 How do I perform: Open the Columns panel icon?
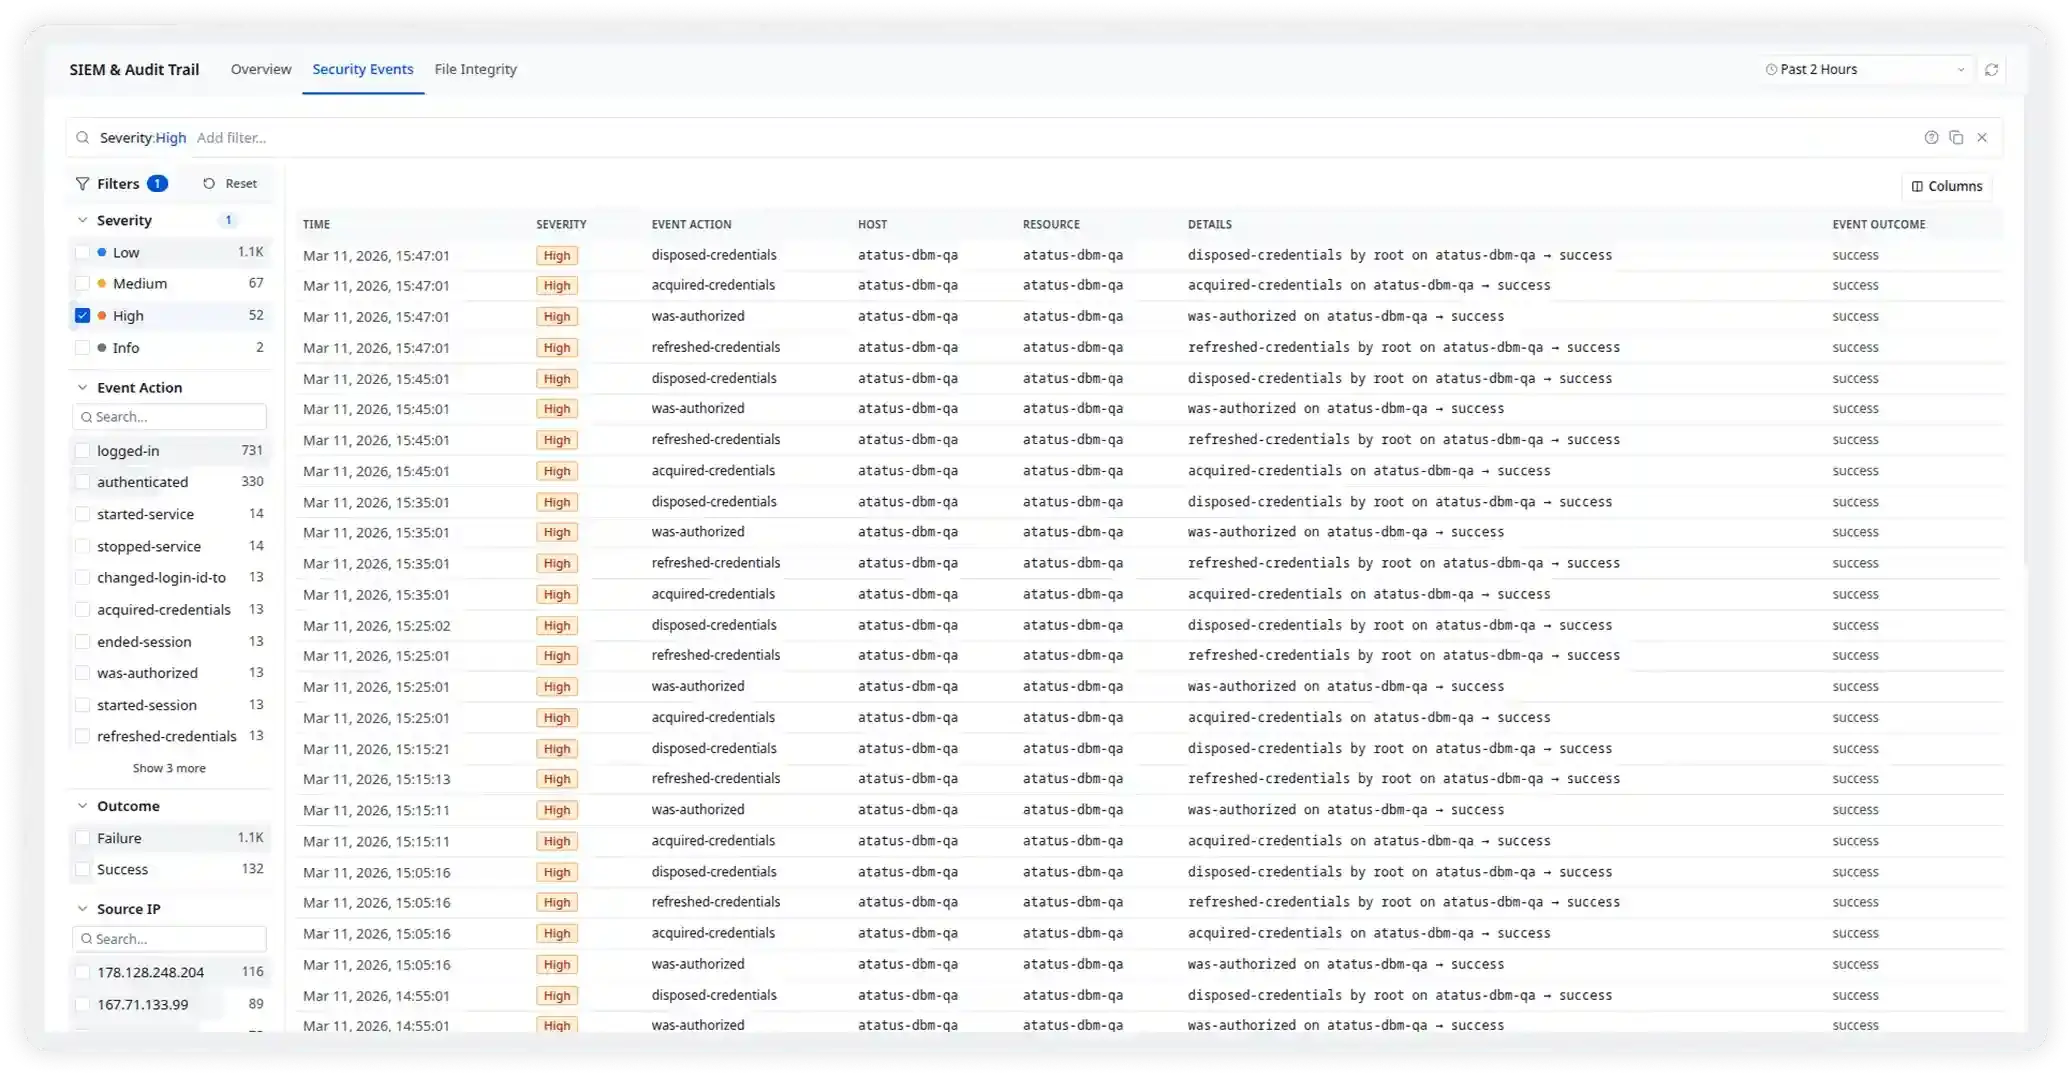1917,186
